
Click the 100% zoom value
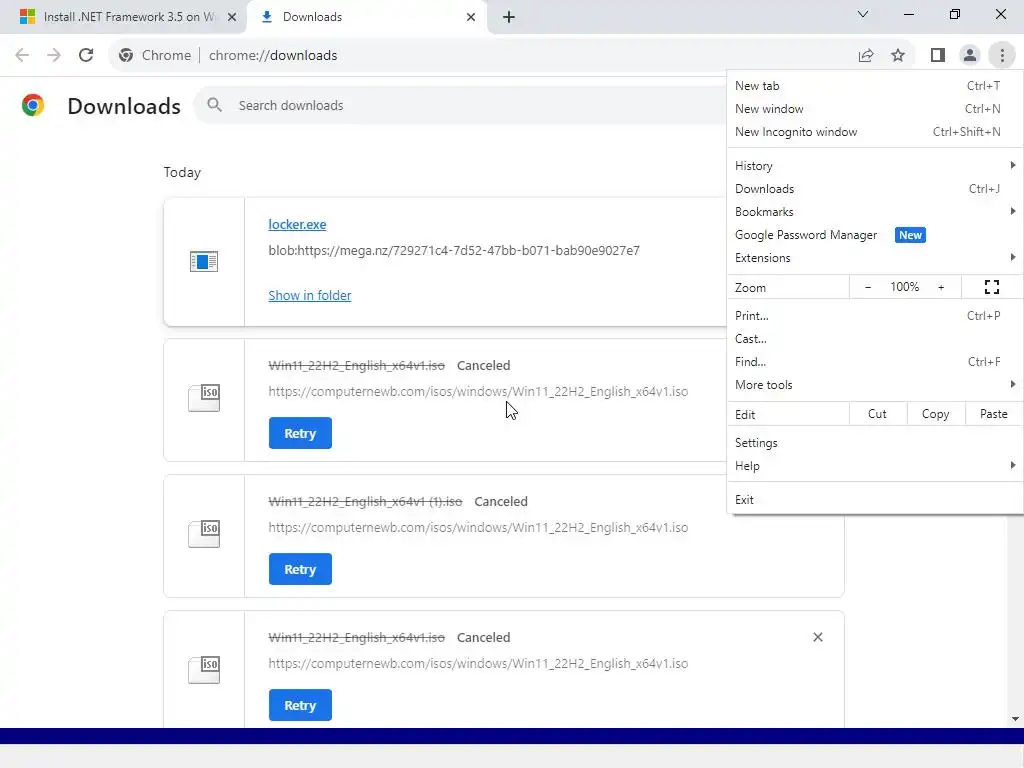point(904,287)
